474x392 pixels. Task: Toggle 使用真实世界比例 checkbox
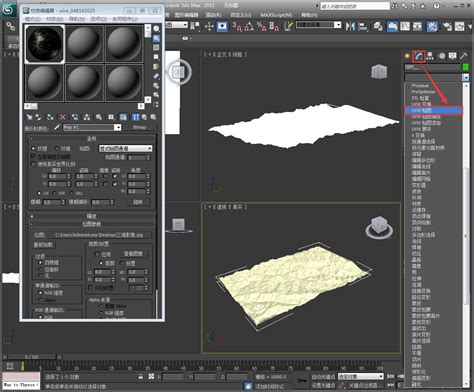click(x=33, y=164)
